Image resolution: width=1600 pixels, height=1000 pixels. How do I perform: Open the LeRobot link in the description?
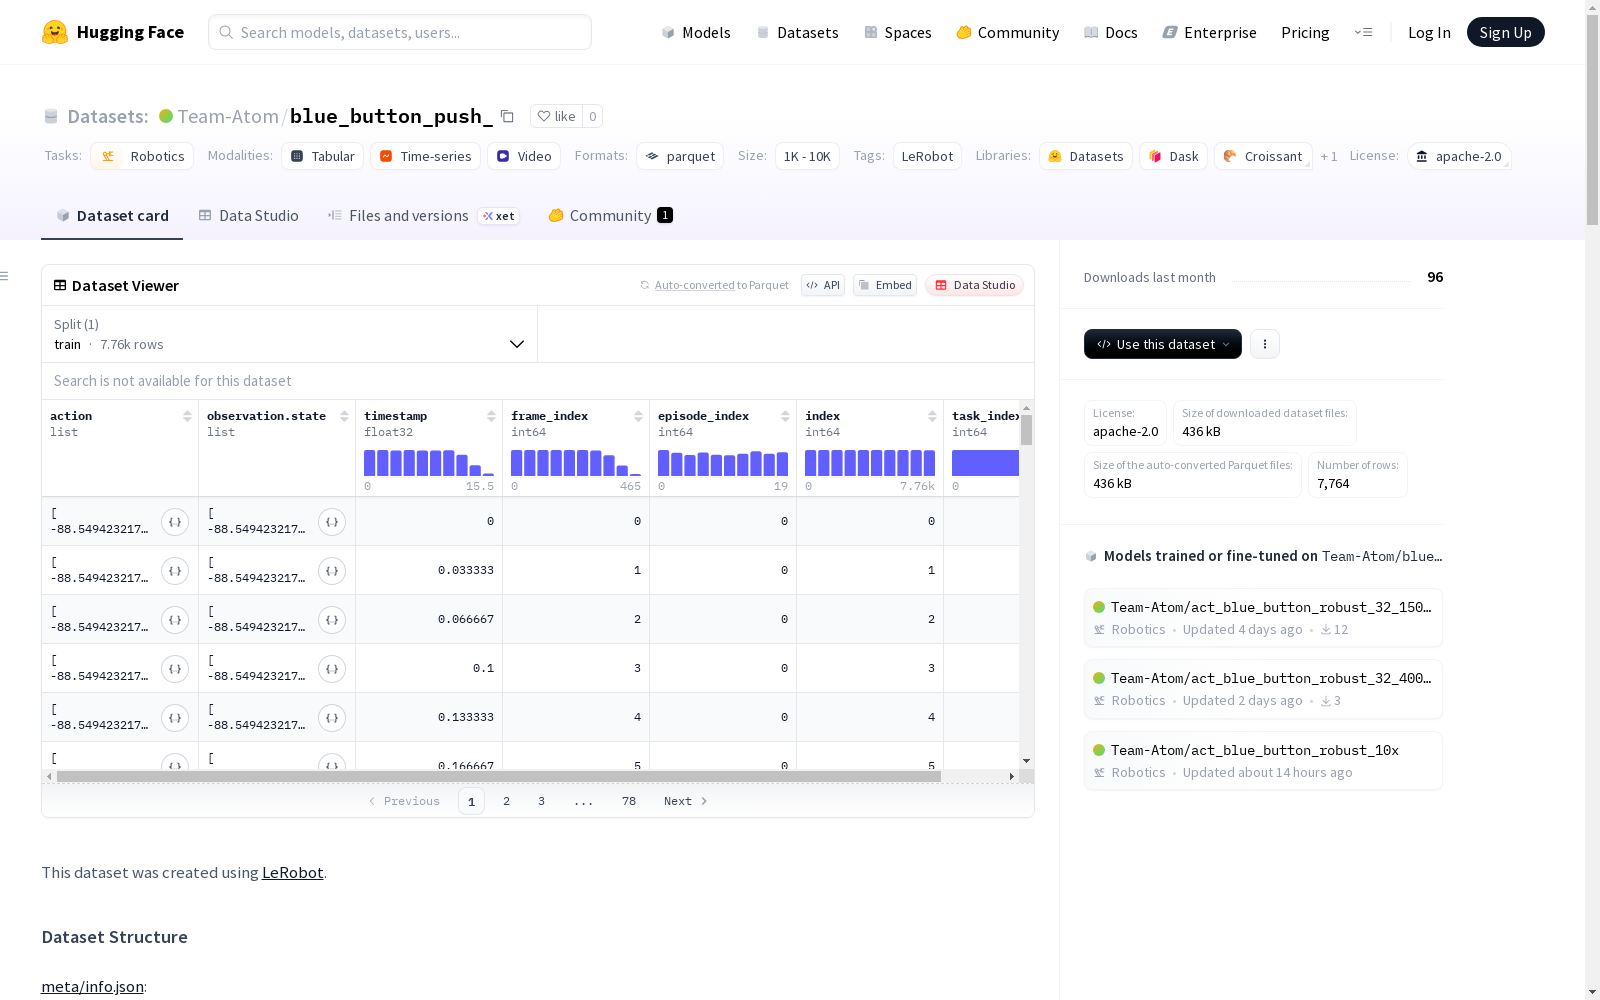click(x=292, y=872)
